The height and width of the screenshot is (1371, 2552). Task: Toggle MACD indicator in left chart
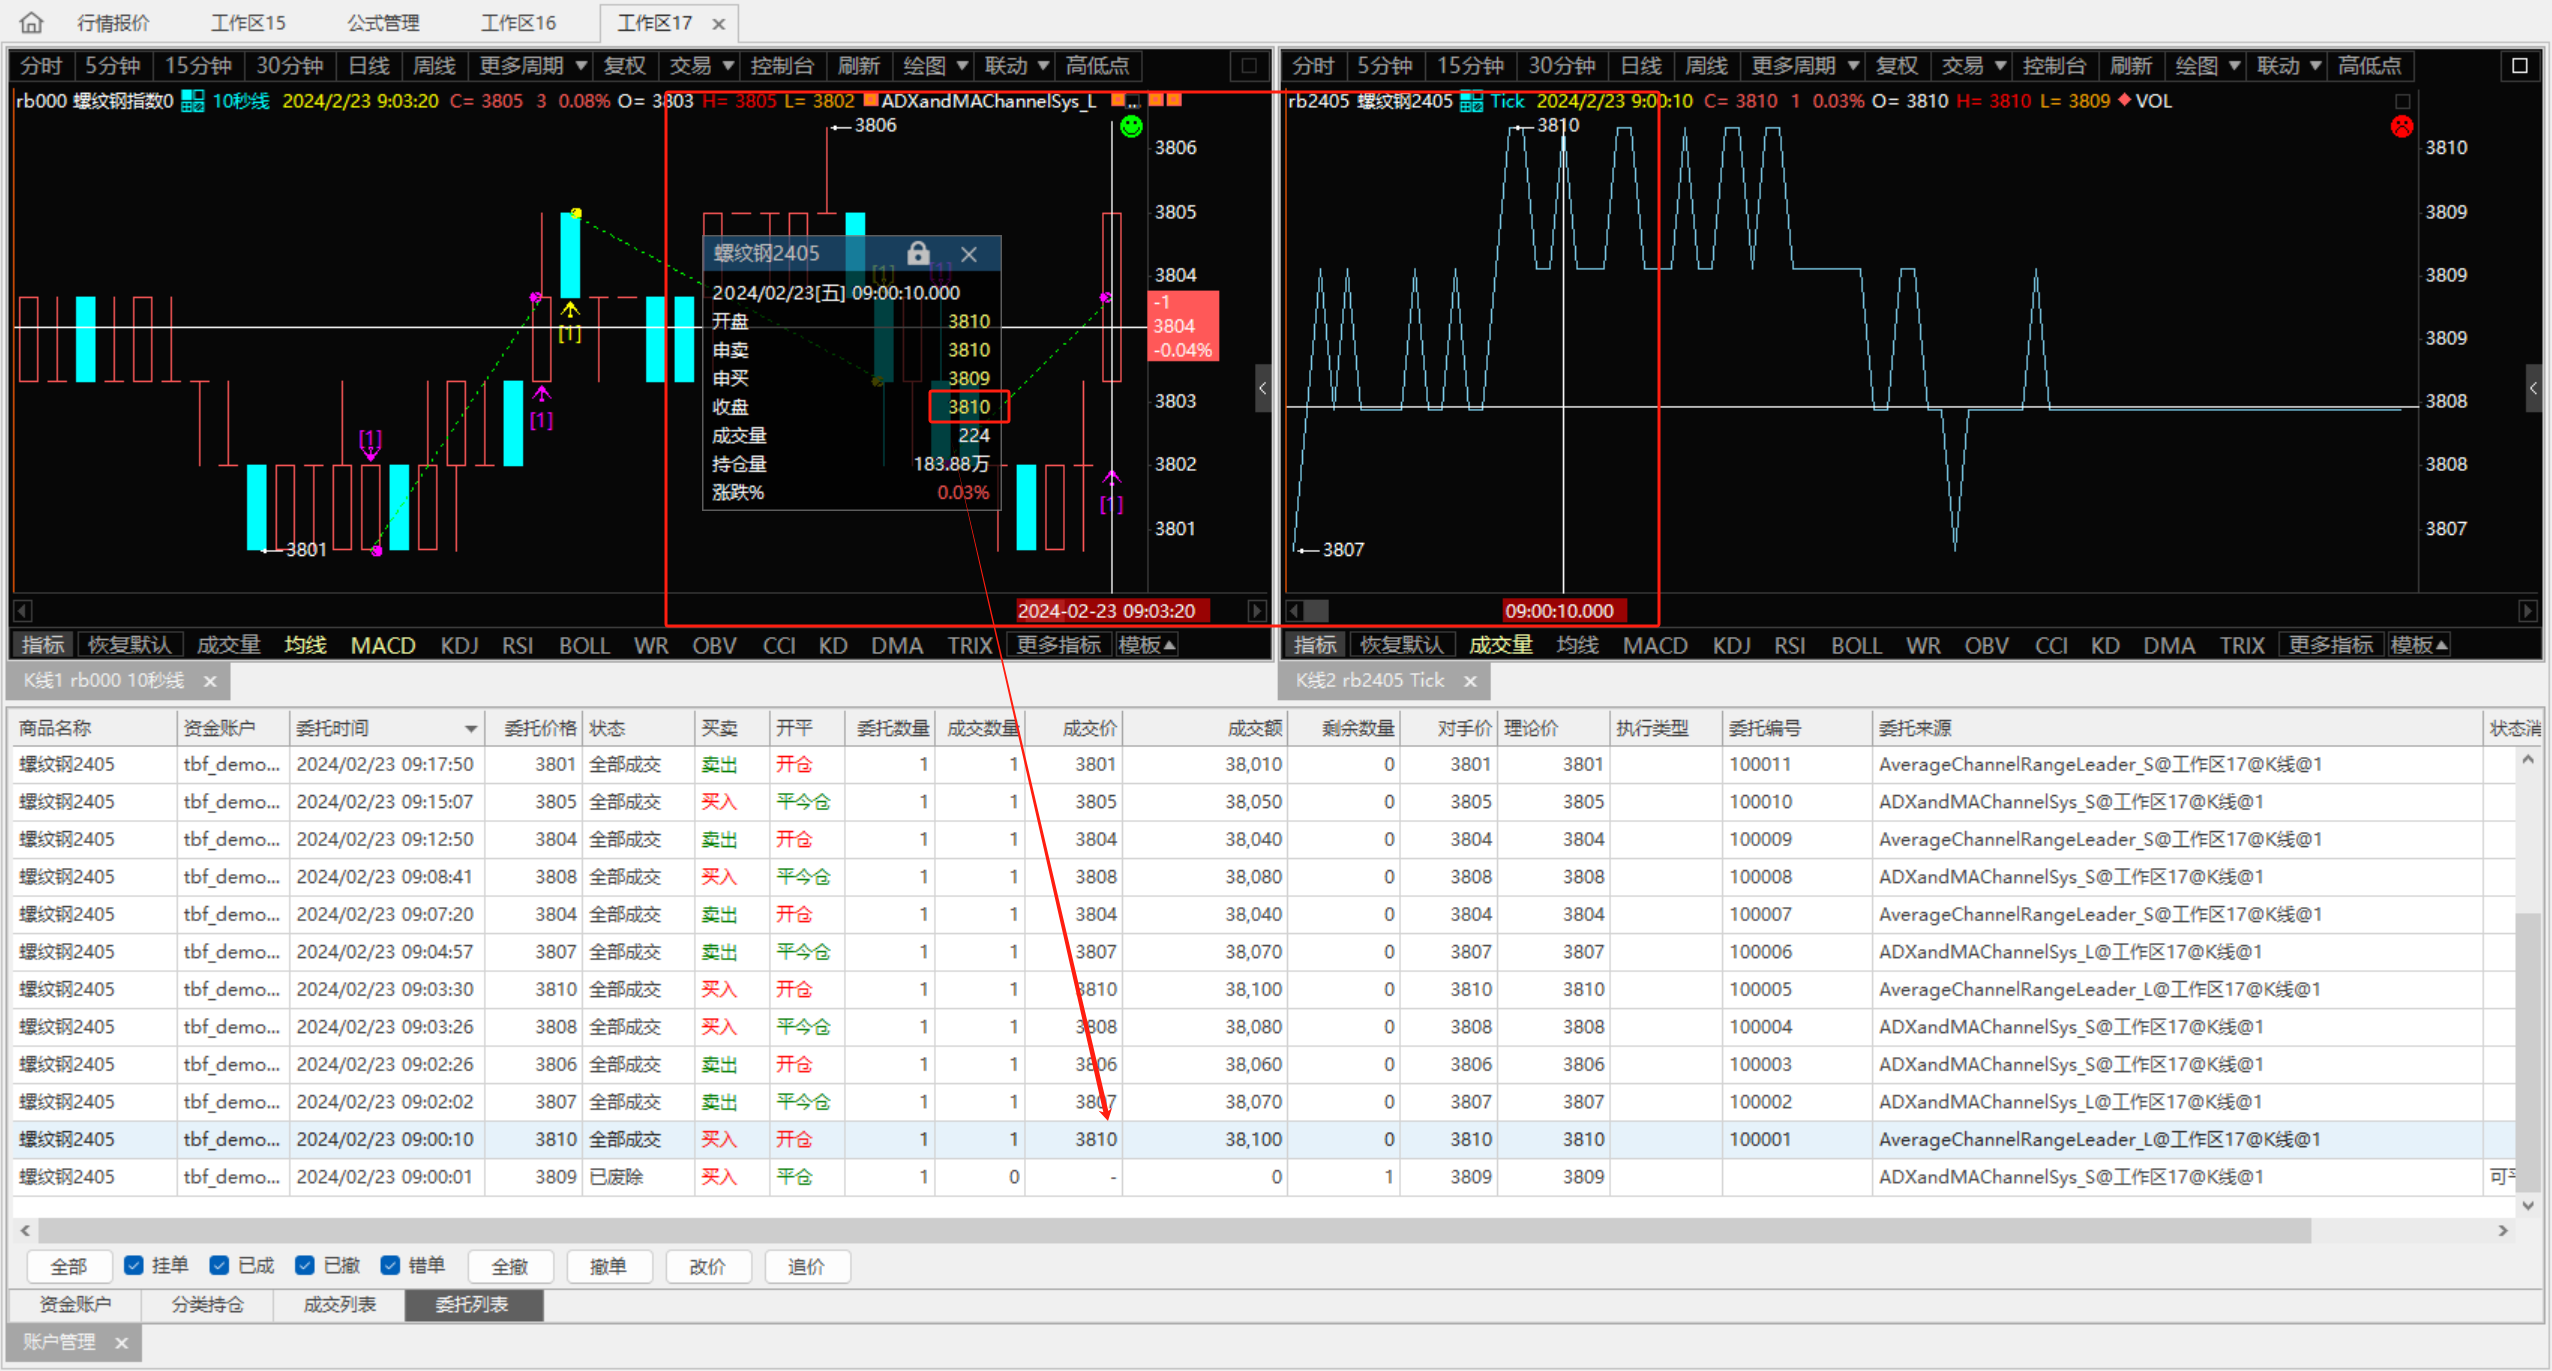click(383, 645)
